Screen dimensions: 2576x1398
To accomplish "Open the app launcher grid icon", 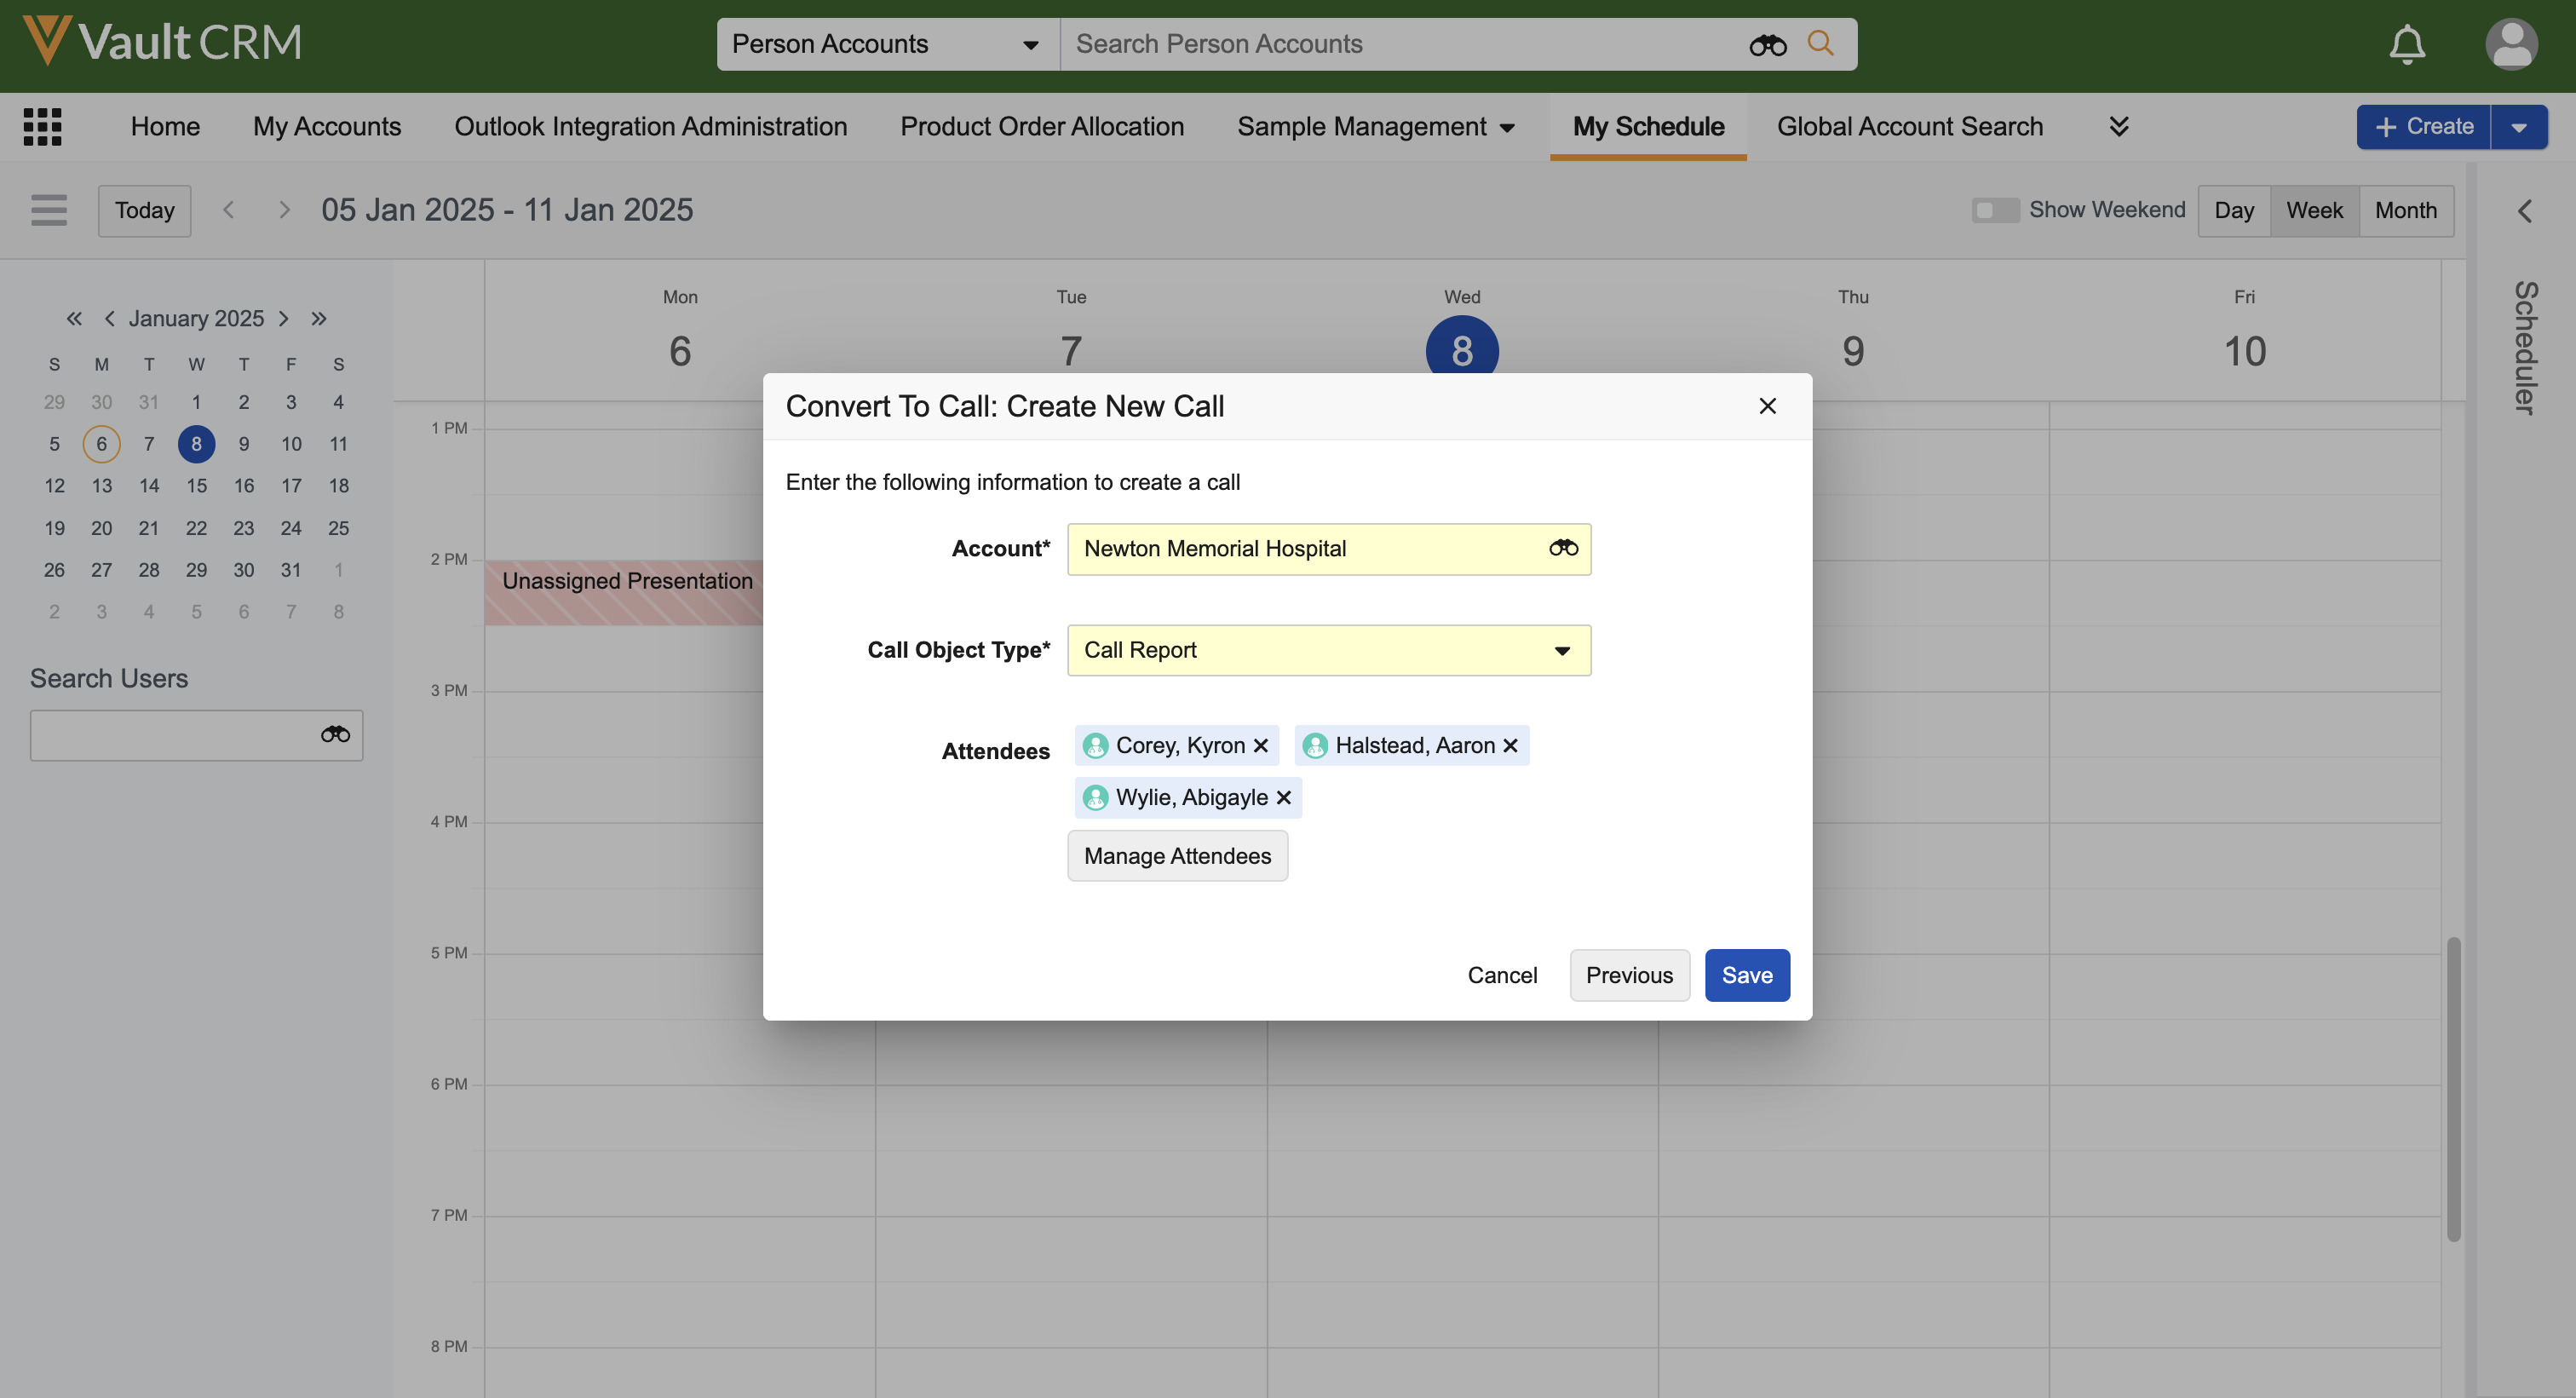I will point(43,126).
